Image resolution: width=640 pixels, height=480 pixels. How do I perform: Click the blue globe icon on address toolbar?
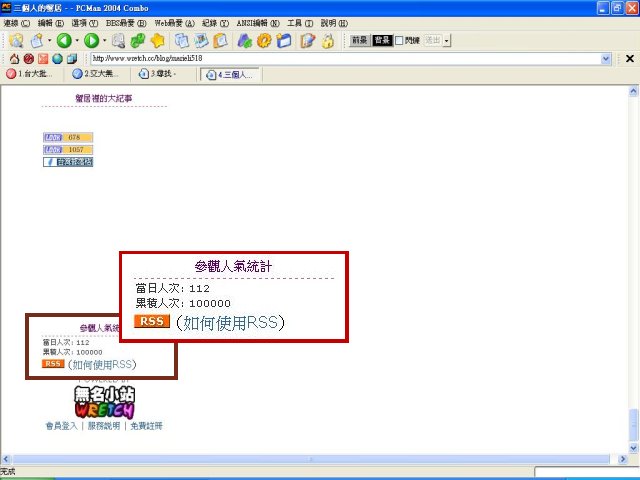click(x=57, y=59)
